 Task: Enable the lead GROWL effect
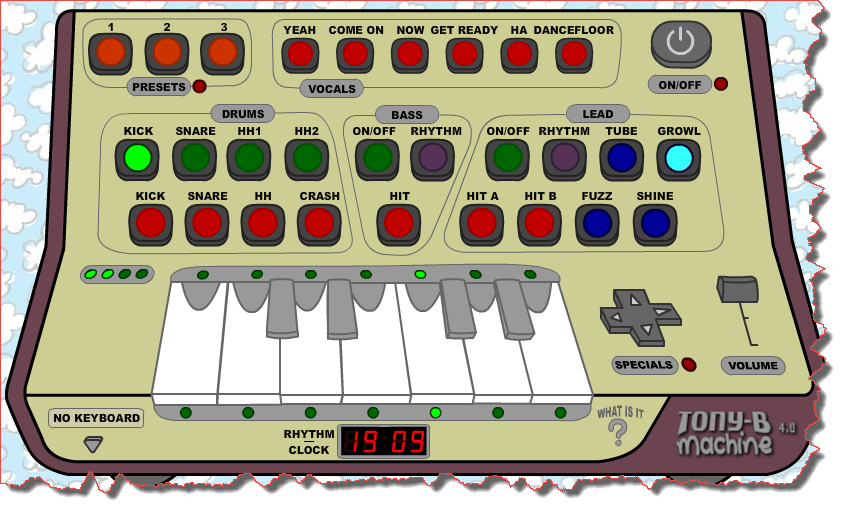click(679, 157)
